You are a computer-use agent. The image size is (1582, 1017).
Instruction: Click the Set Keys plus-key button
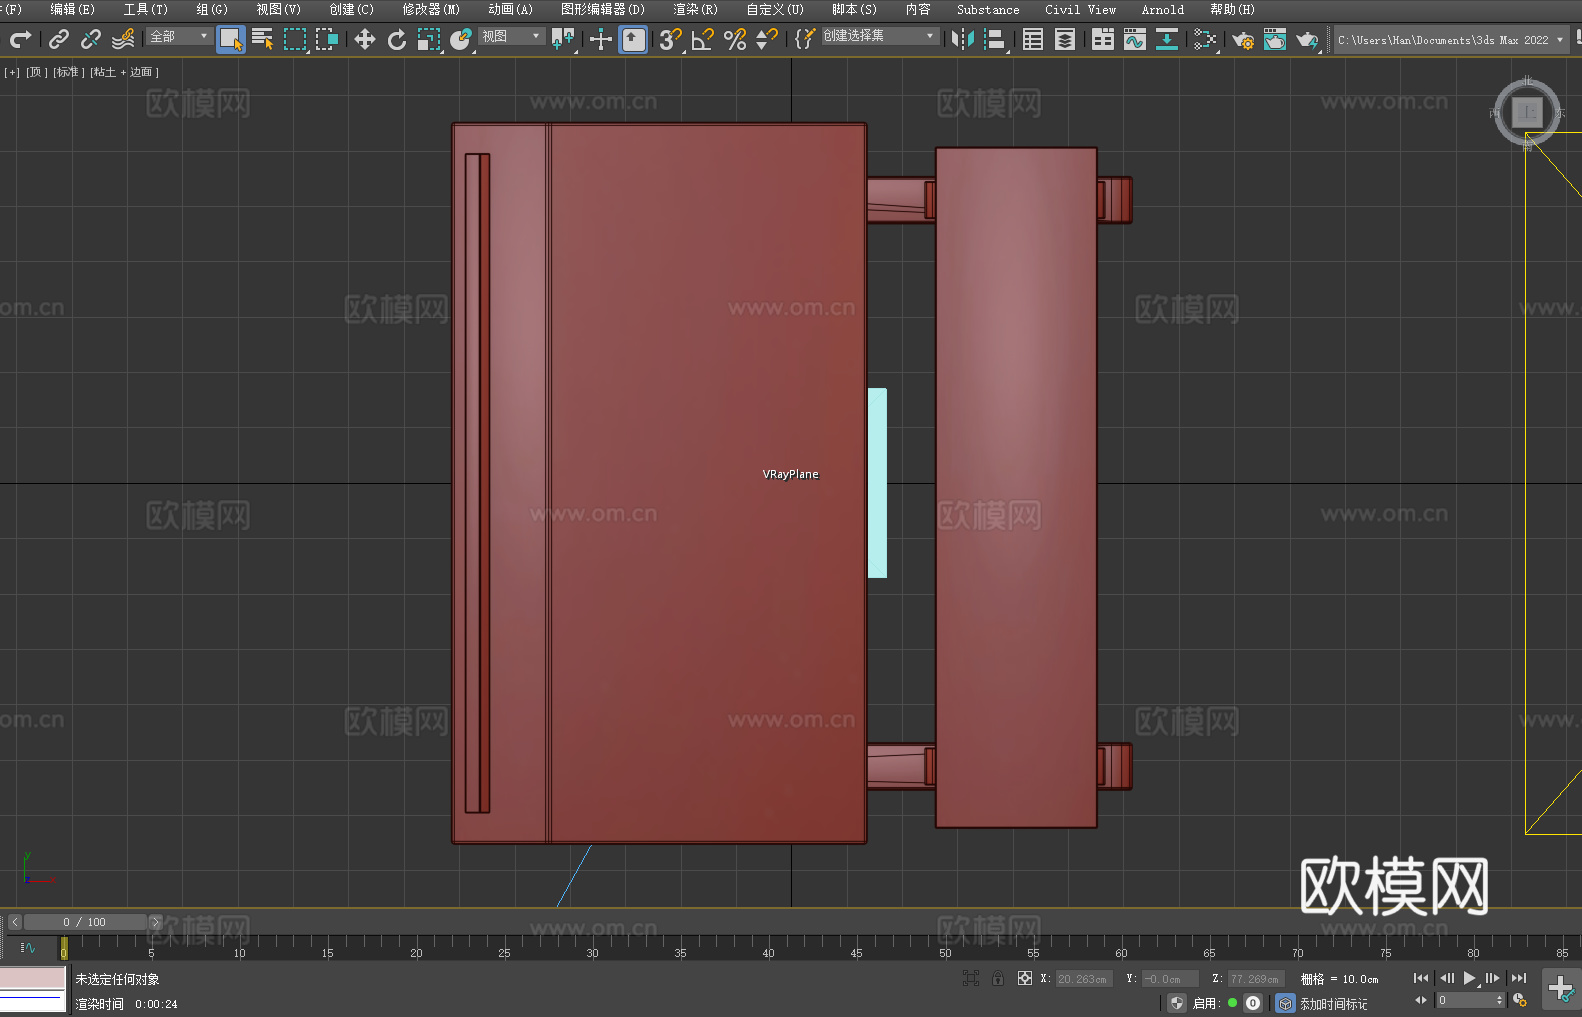click(x=1561, y=990)
